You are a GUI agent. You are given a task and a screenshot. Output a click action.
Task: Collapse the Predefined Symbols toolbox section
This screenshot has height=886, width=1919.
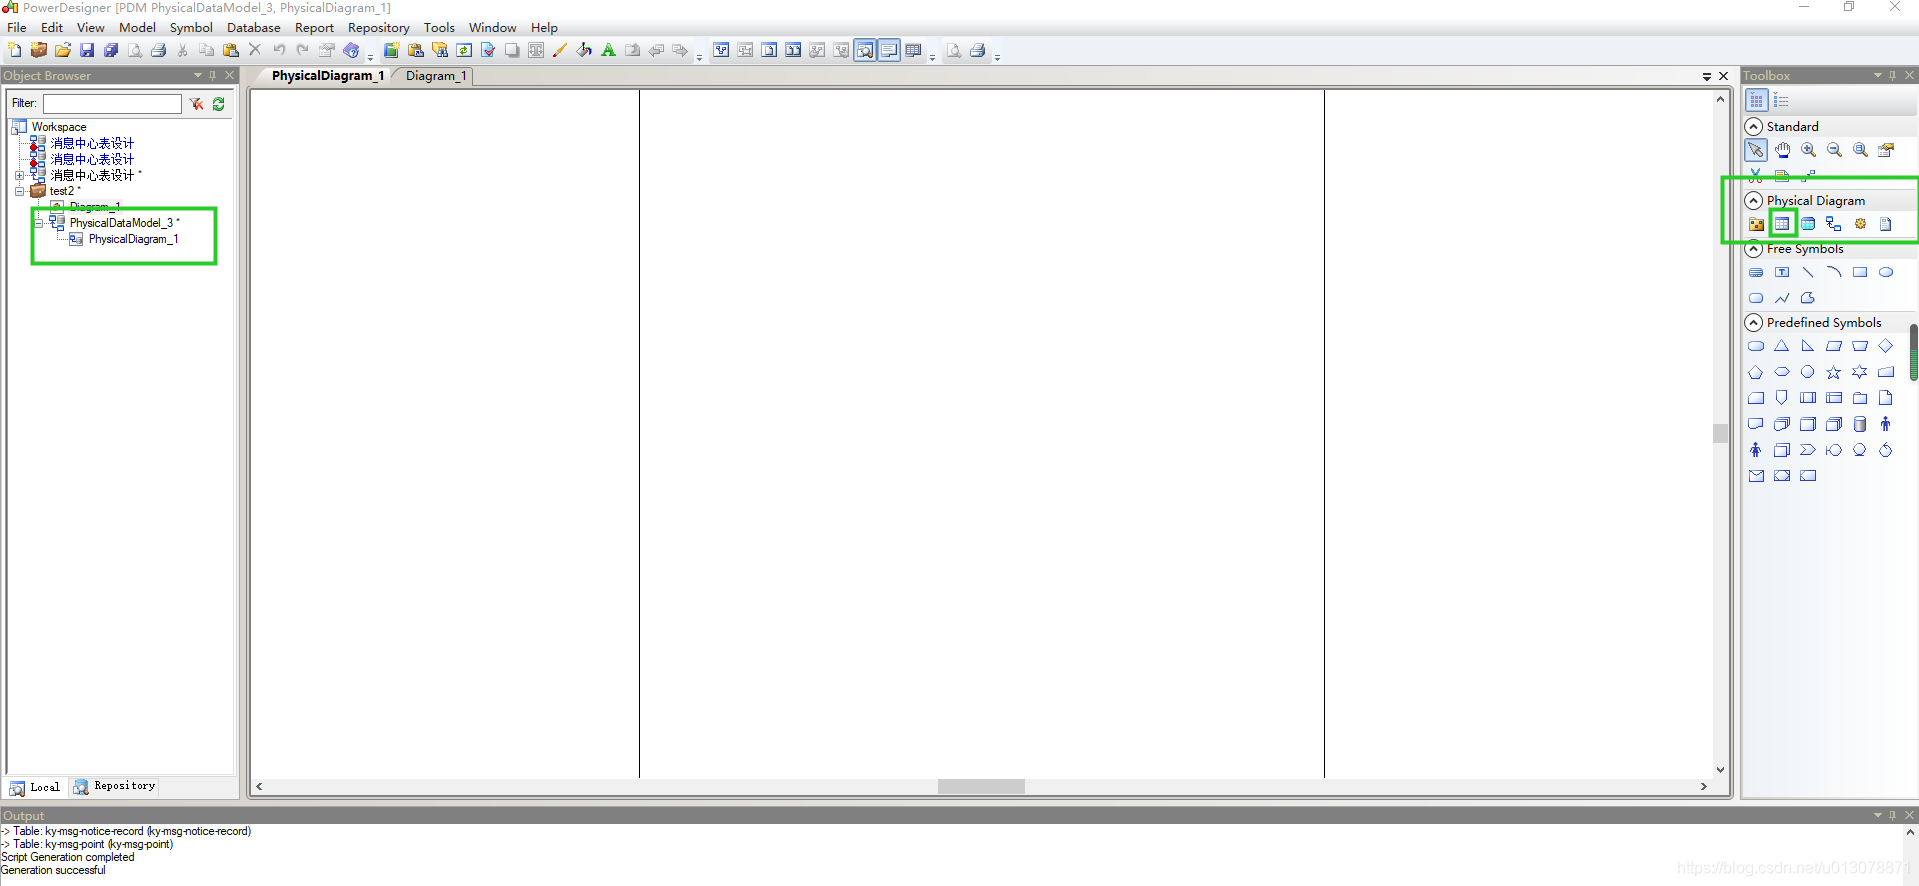[x=1754, y=323]
